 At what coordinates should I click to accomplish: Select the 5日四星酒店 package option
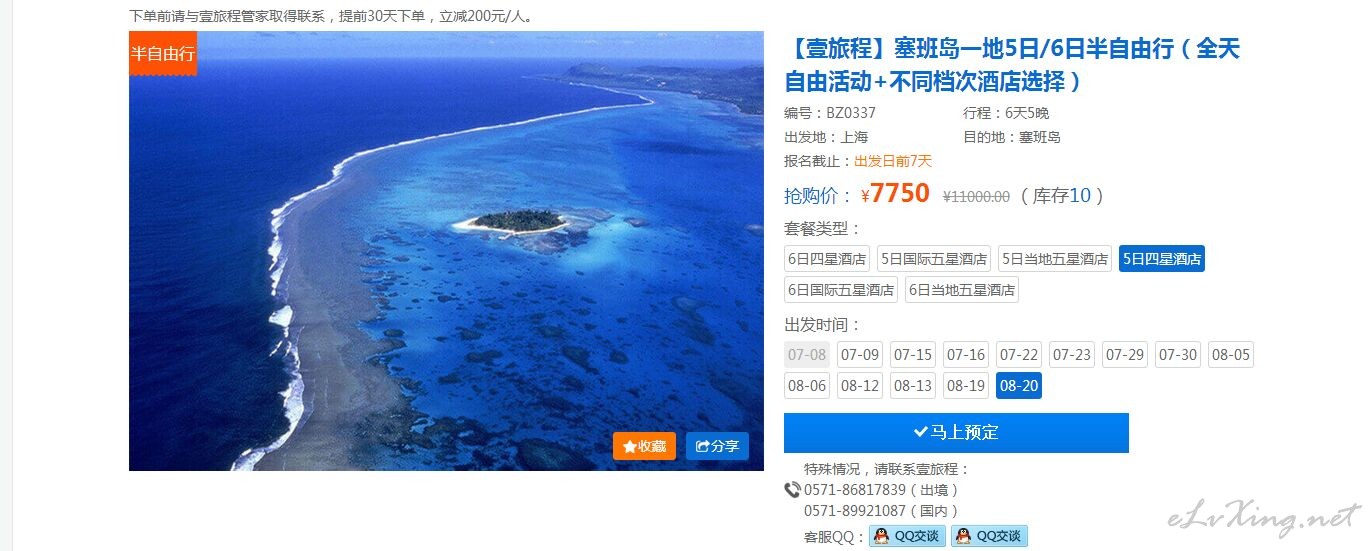click(x=1162, y=258)
